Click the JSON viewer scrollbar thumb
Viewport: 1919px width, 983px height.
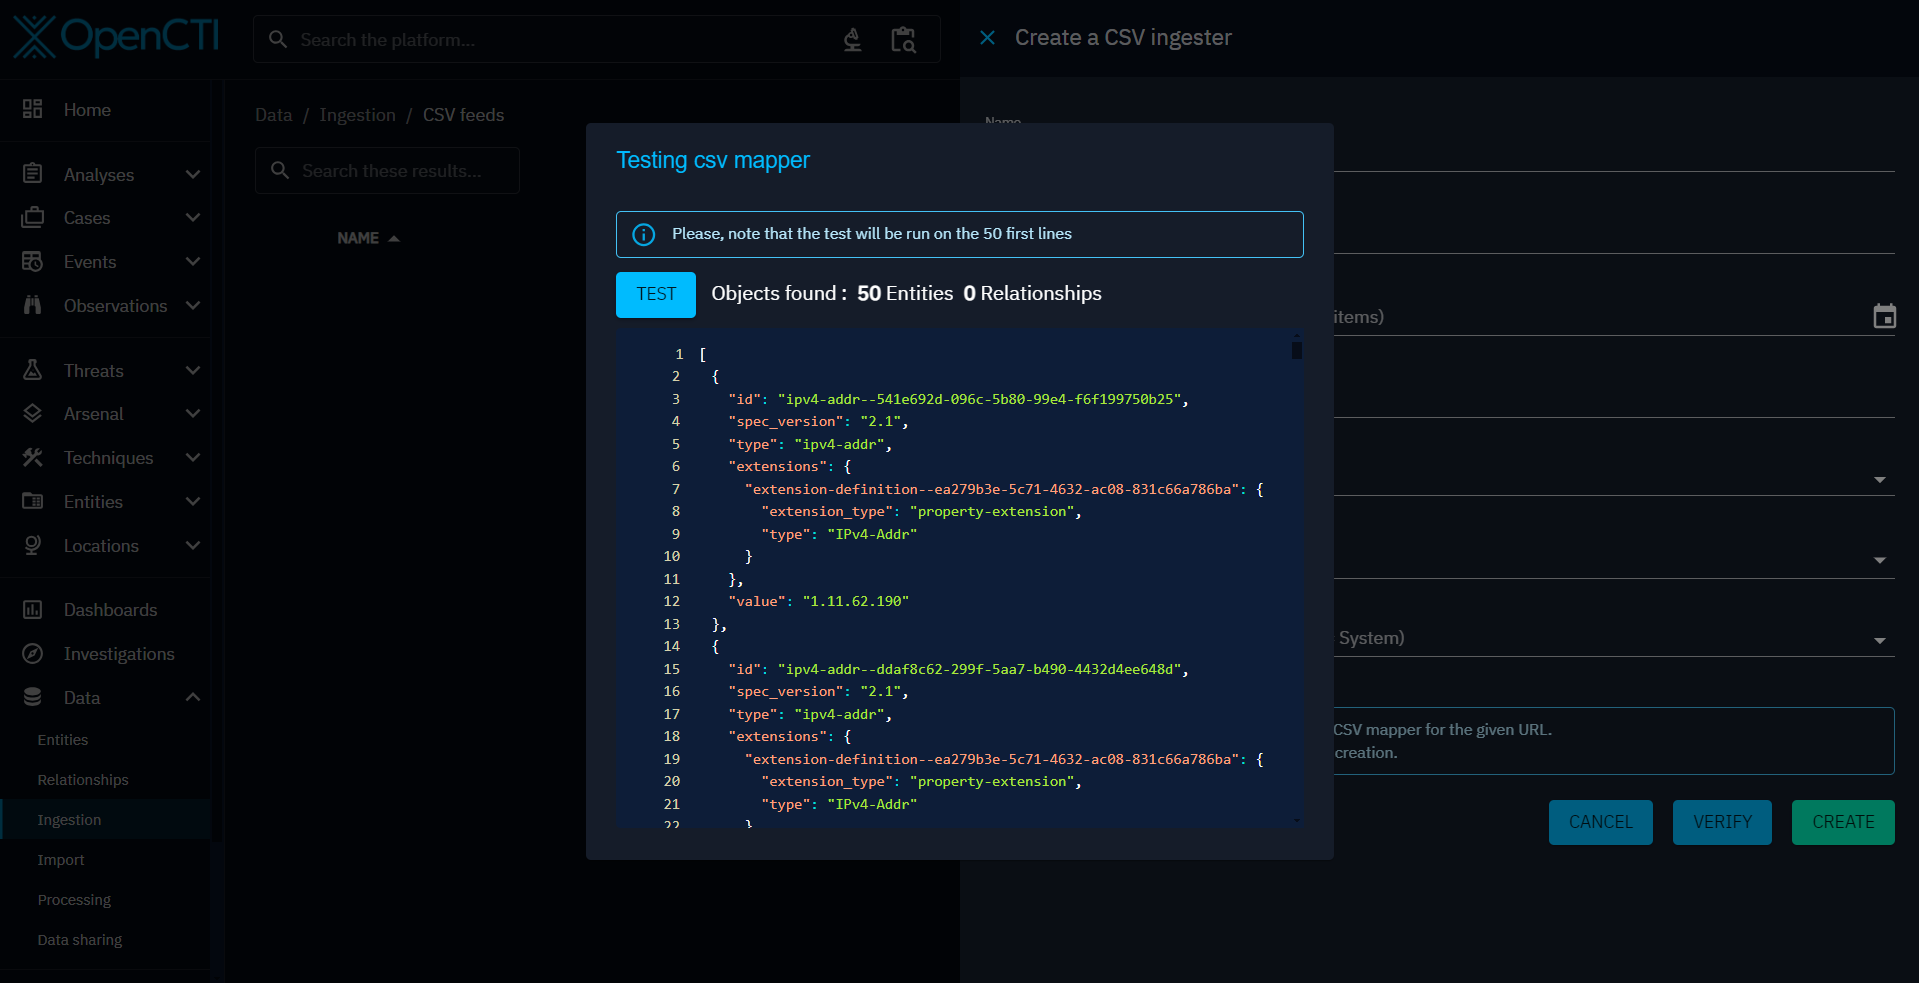click(1296, 350)
